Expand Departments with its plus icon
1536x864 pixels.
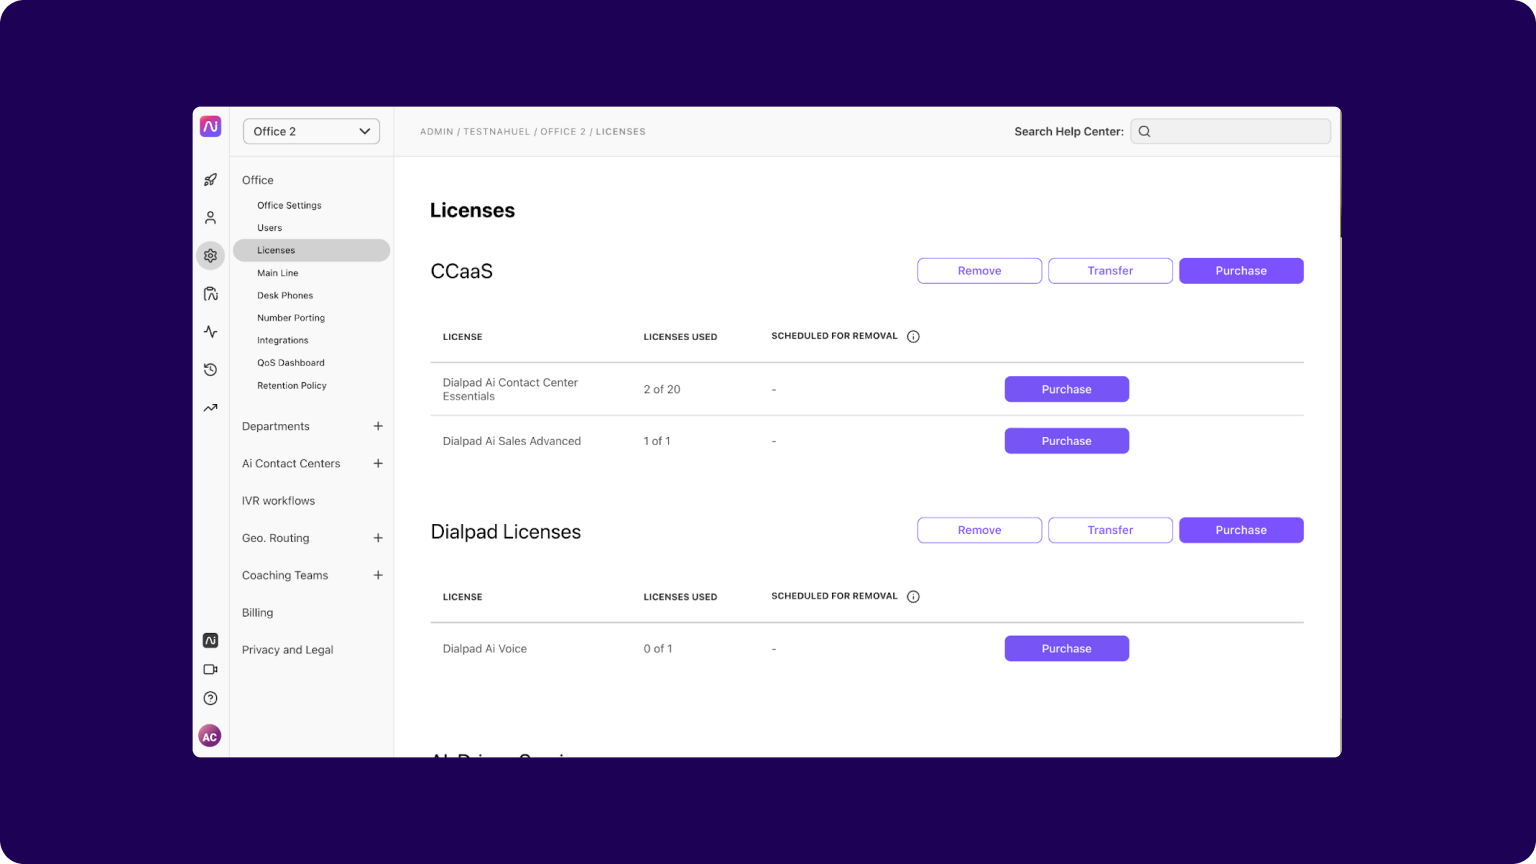[x=378, y=426]
